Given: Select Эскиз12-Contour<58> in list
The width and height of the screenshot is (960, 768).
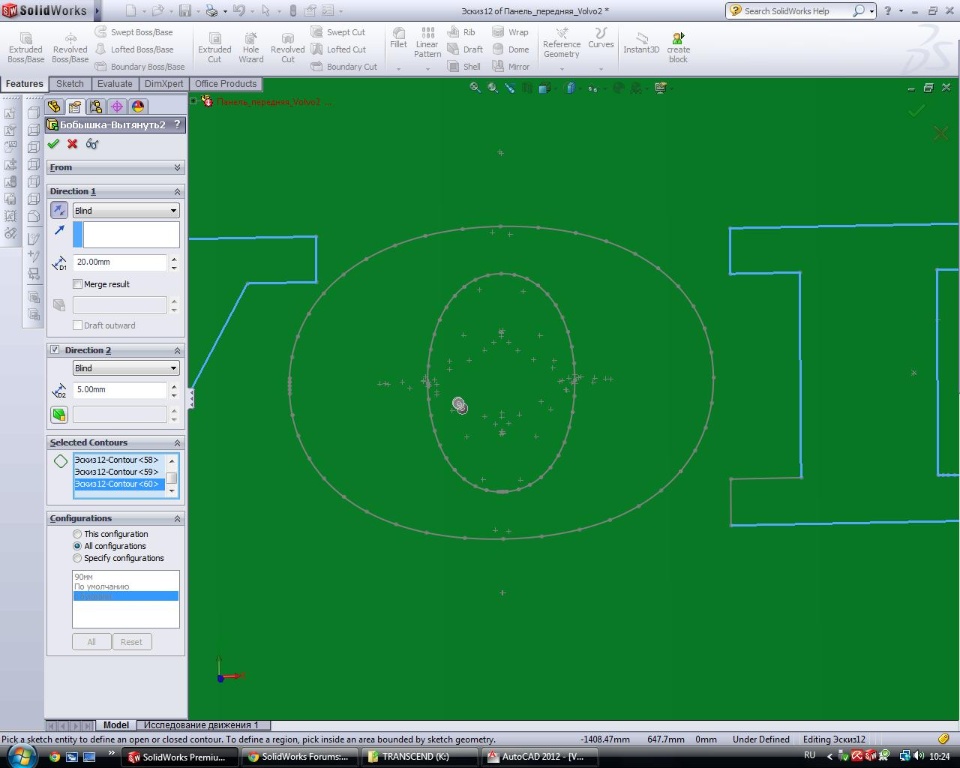Looking at the screenshot, I should [x=117, y=460].
